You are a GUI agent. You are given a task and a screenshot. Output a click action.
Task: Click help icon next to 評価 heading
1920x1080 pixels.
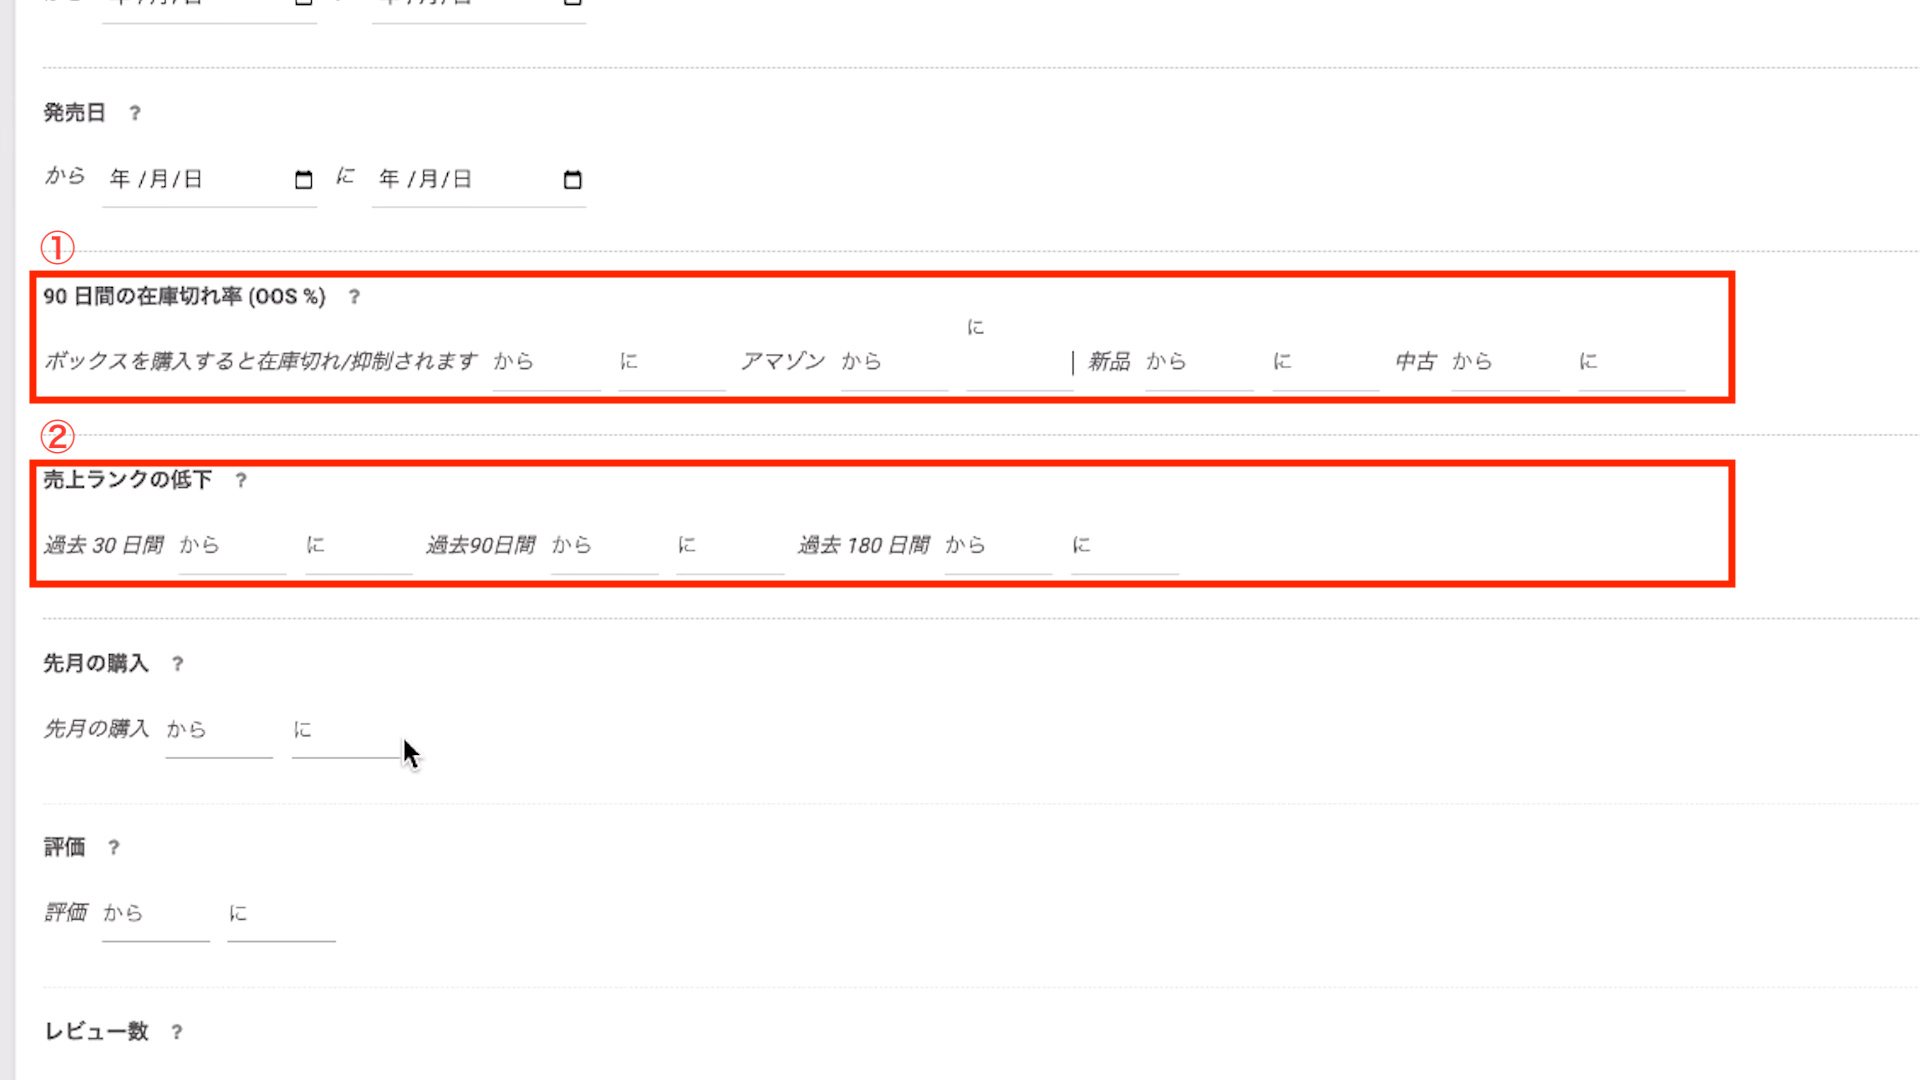114,848
